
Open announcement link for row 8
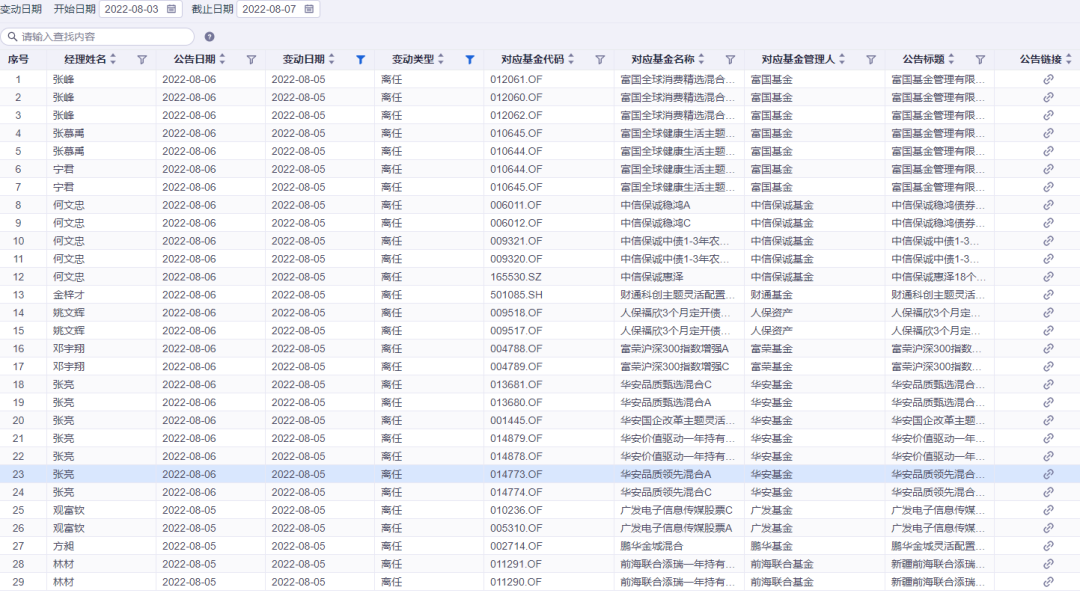(1048, 205)
